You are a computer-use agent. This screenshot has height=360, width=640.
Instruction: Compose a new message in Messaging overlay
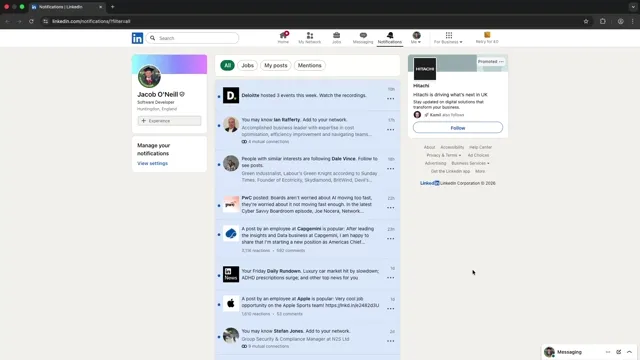618,352
